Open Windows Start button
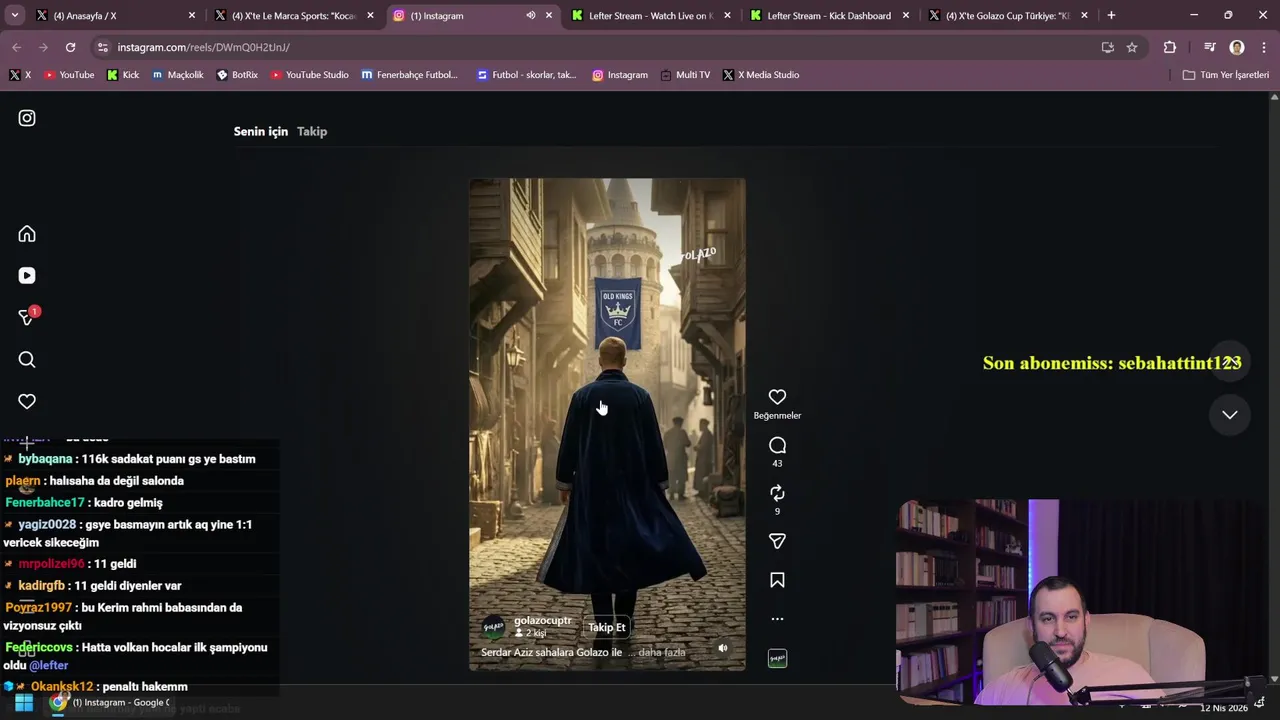The width and height of the screenshot is (1280, 720). coord(24,703)
